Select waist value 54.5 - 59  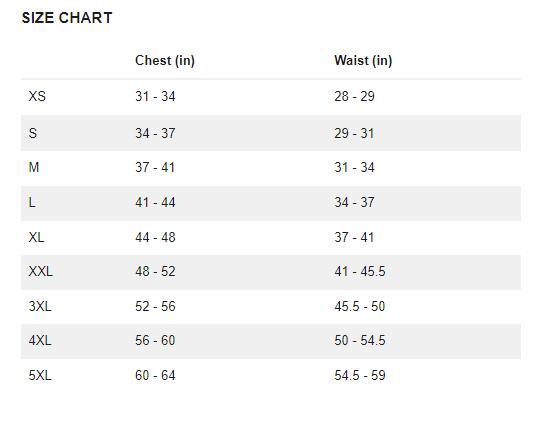pyautogui.click(x=360, y=375)
